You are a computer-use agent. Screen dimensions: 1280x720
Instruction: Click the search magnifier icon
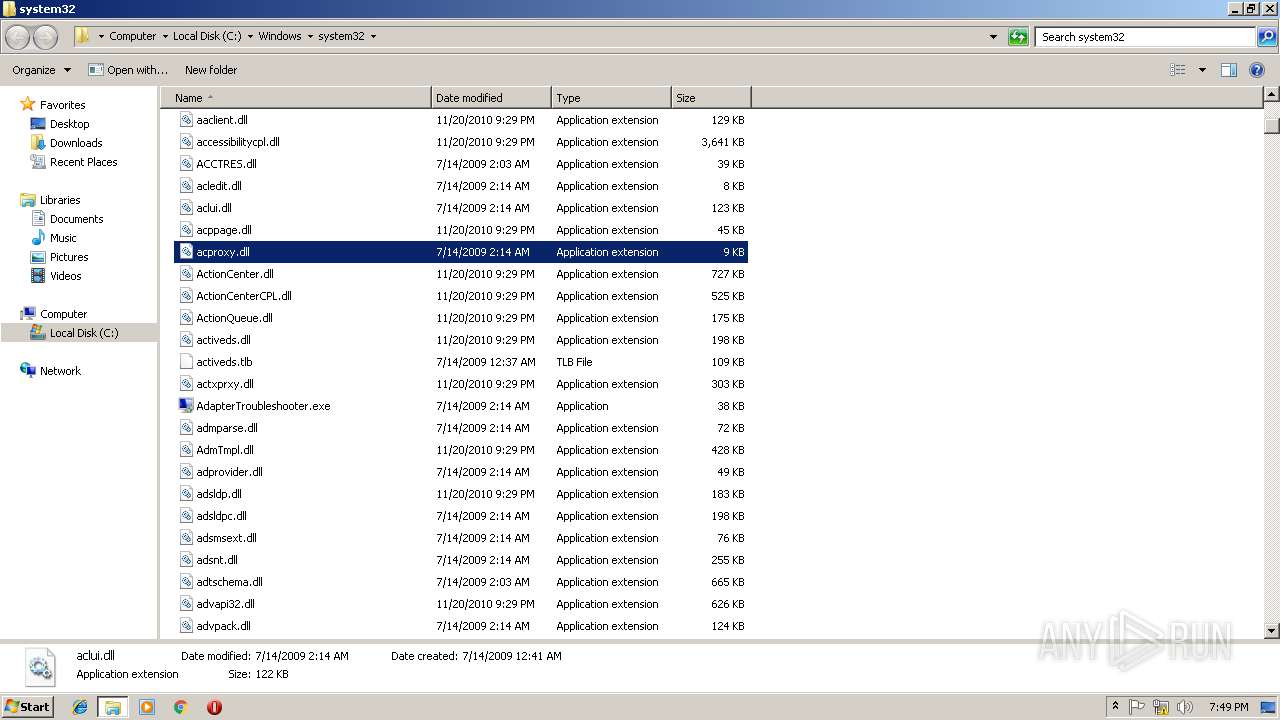(1266, 37)
